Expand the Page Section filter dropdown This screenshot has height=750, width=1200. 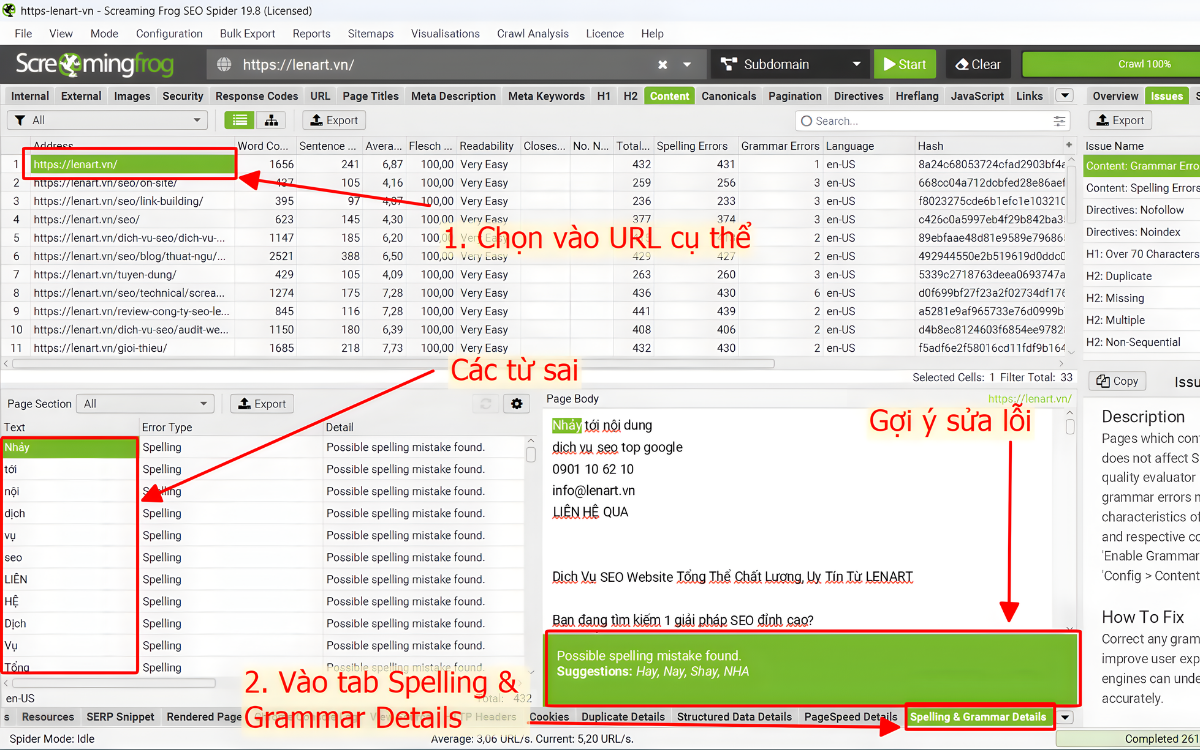(146, 404)
